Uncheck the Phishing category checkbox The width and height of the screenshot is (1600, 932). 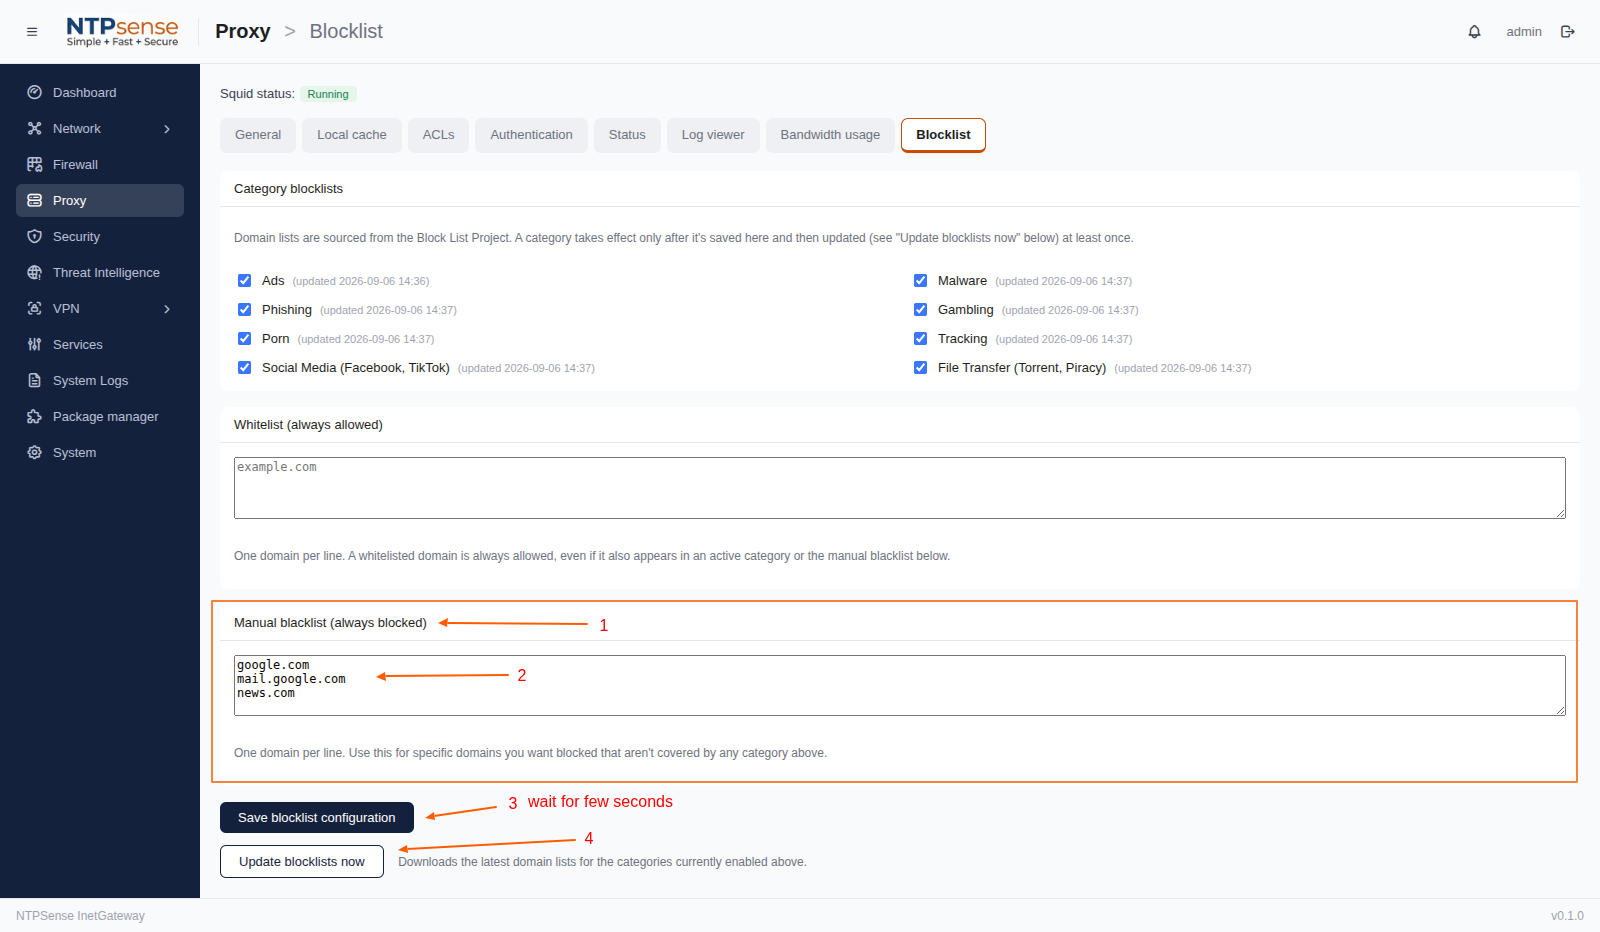coord(244,310)
